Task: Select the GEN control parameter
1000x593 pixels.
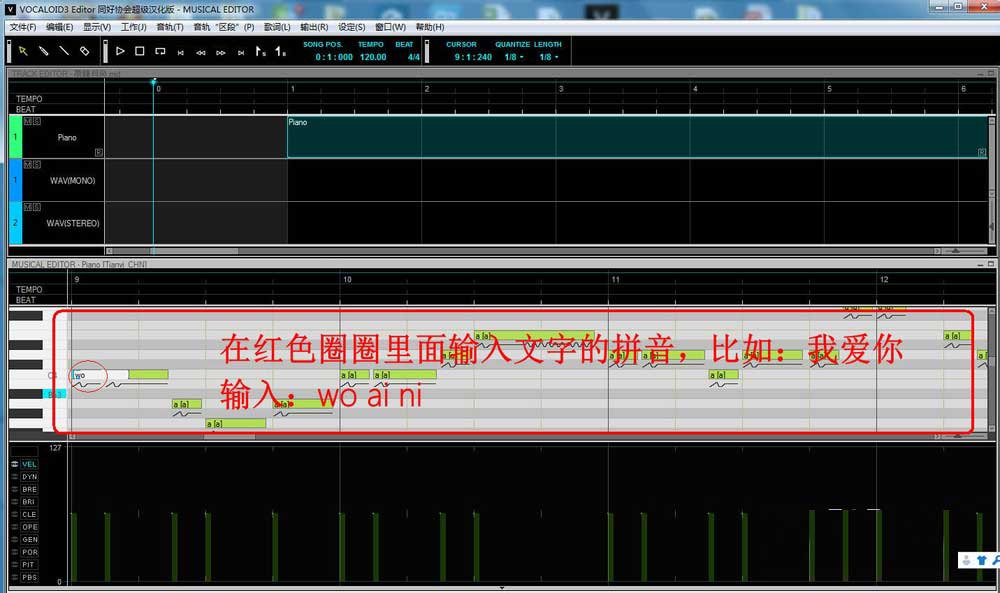Action: click(x=29, y=539)
